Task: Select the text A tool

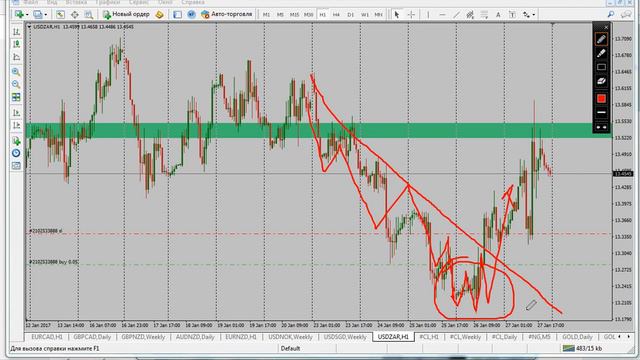Action: point(498,15)
